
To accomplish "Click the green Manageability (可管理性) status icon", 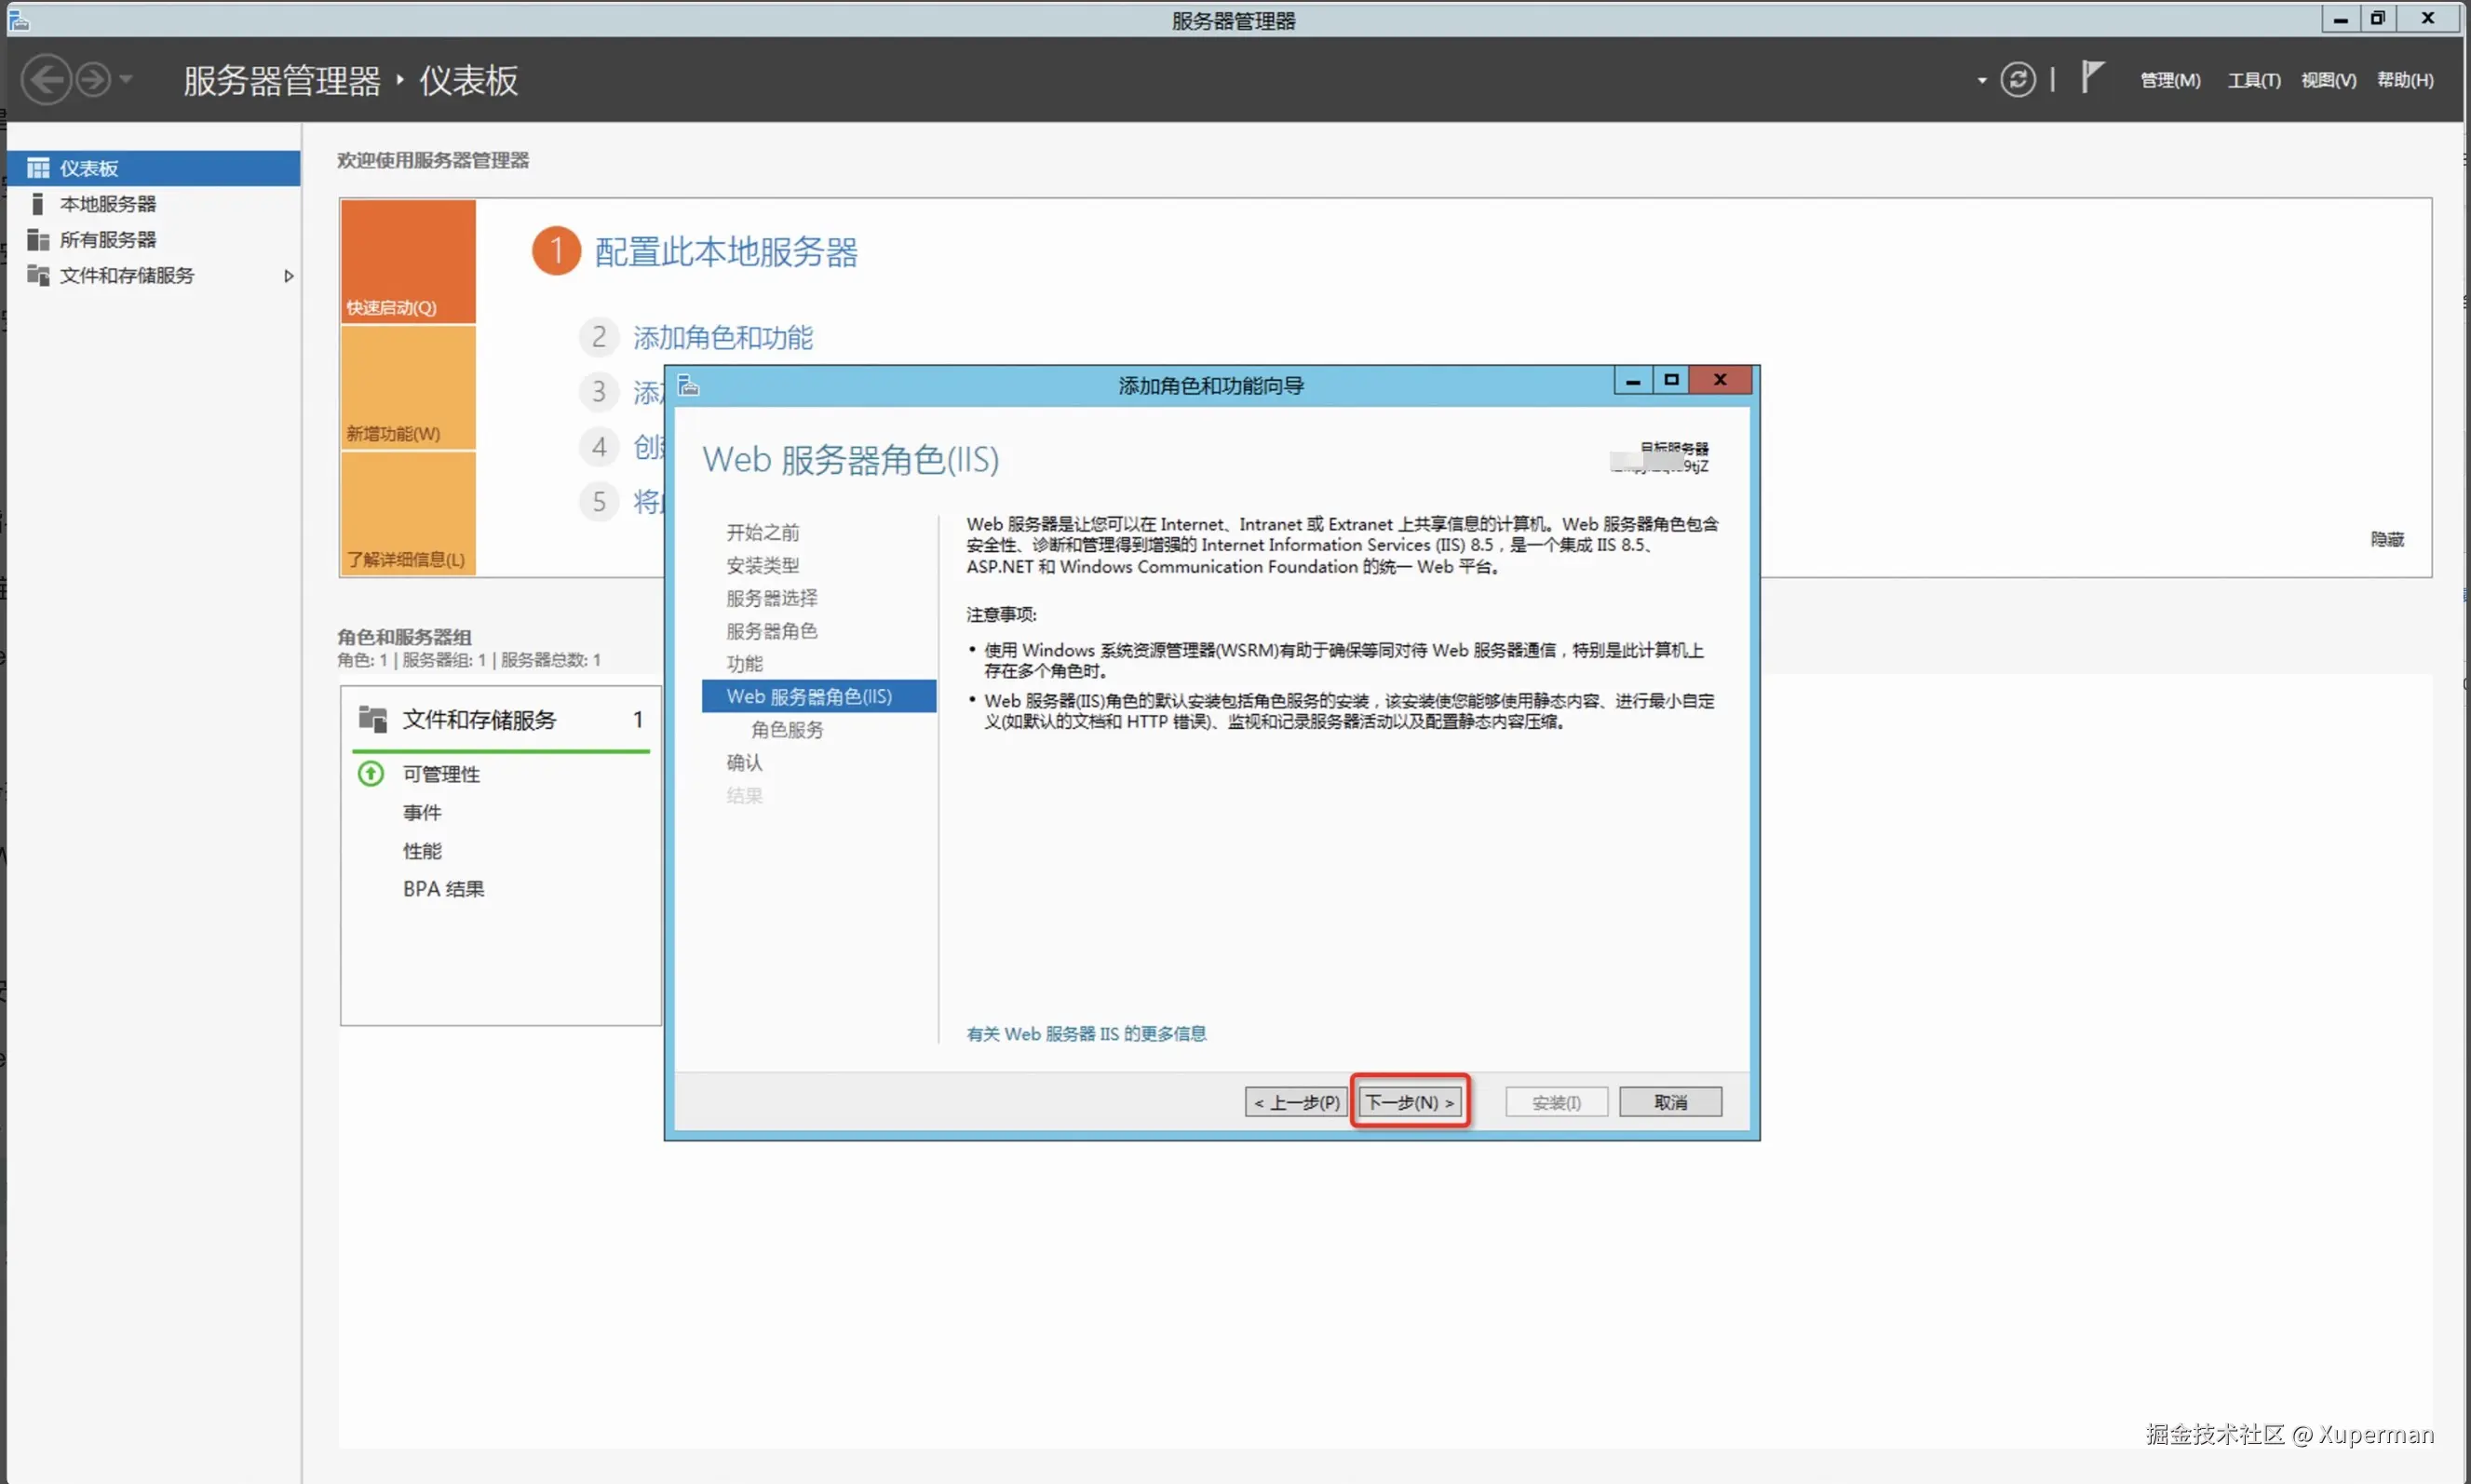I will pos(371,774).
